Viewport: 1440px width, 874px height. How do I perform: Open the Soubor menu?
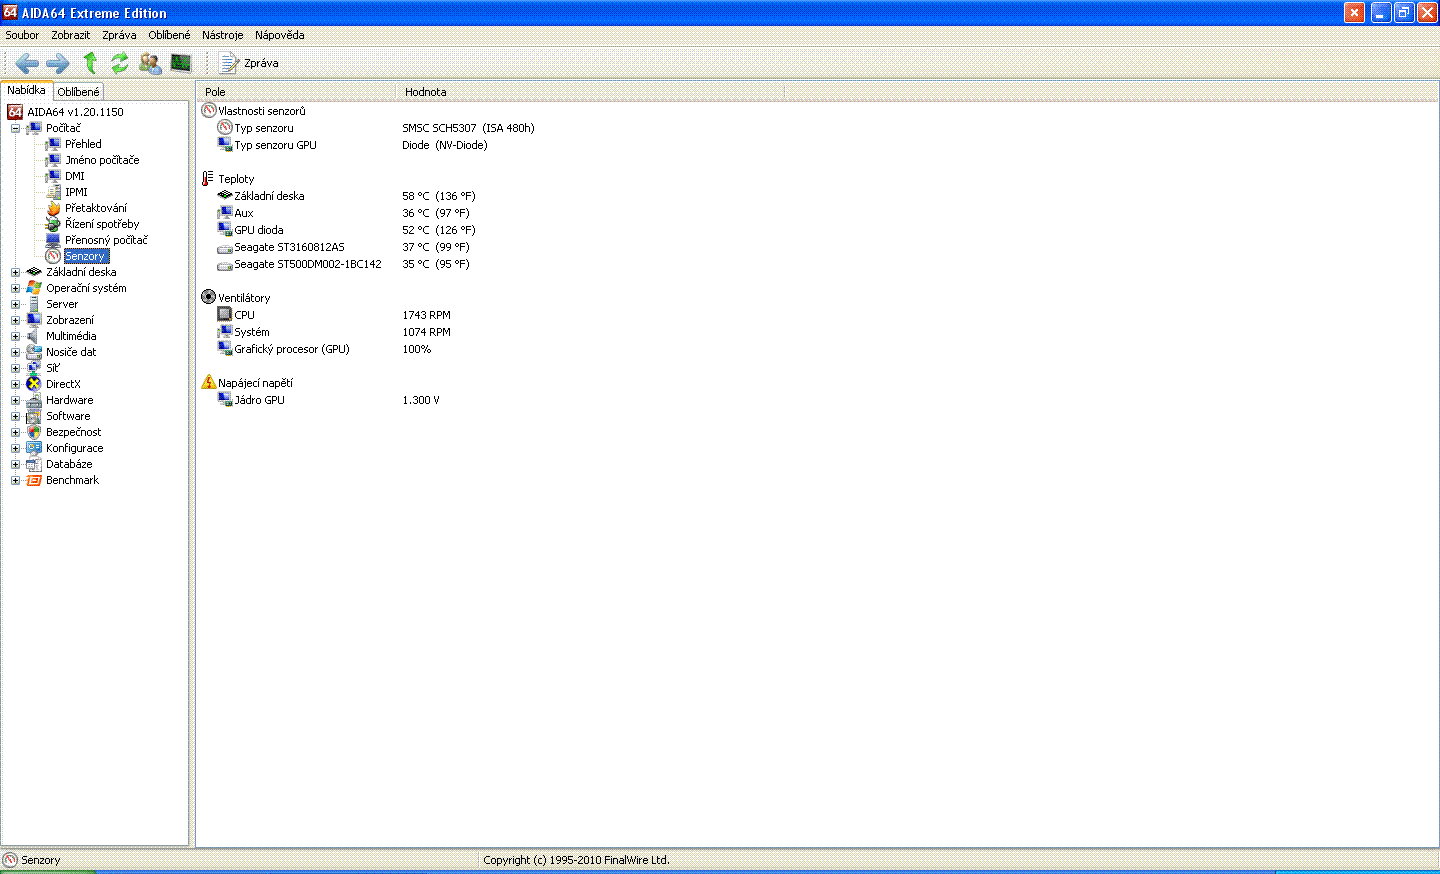[x=22, y=35]
